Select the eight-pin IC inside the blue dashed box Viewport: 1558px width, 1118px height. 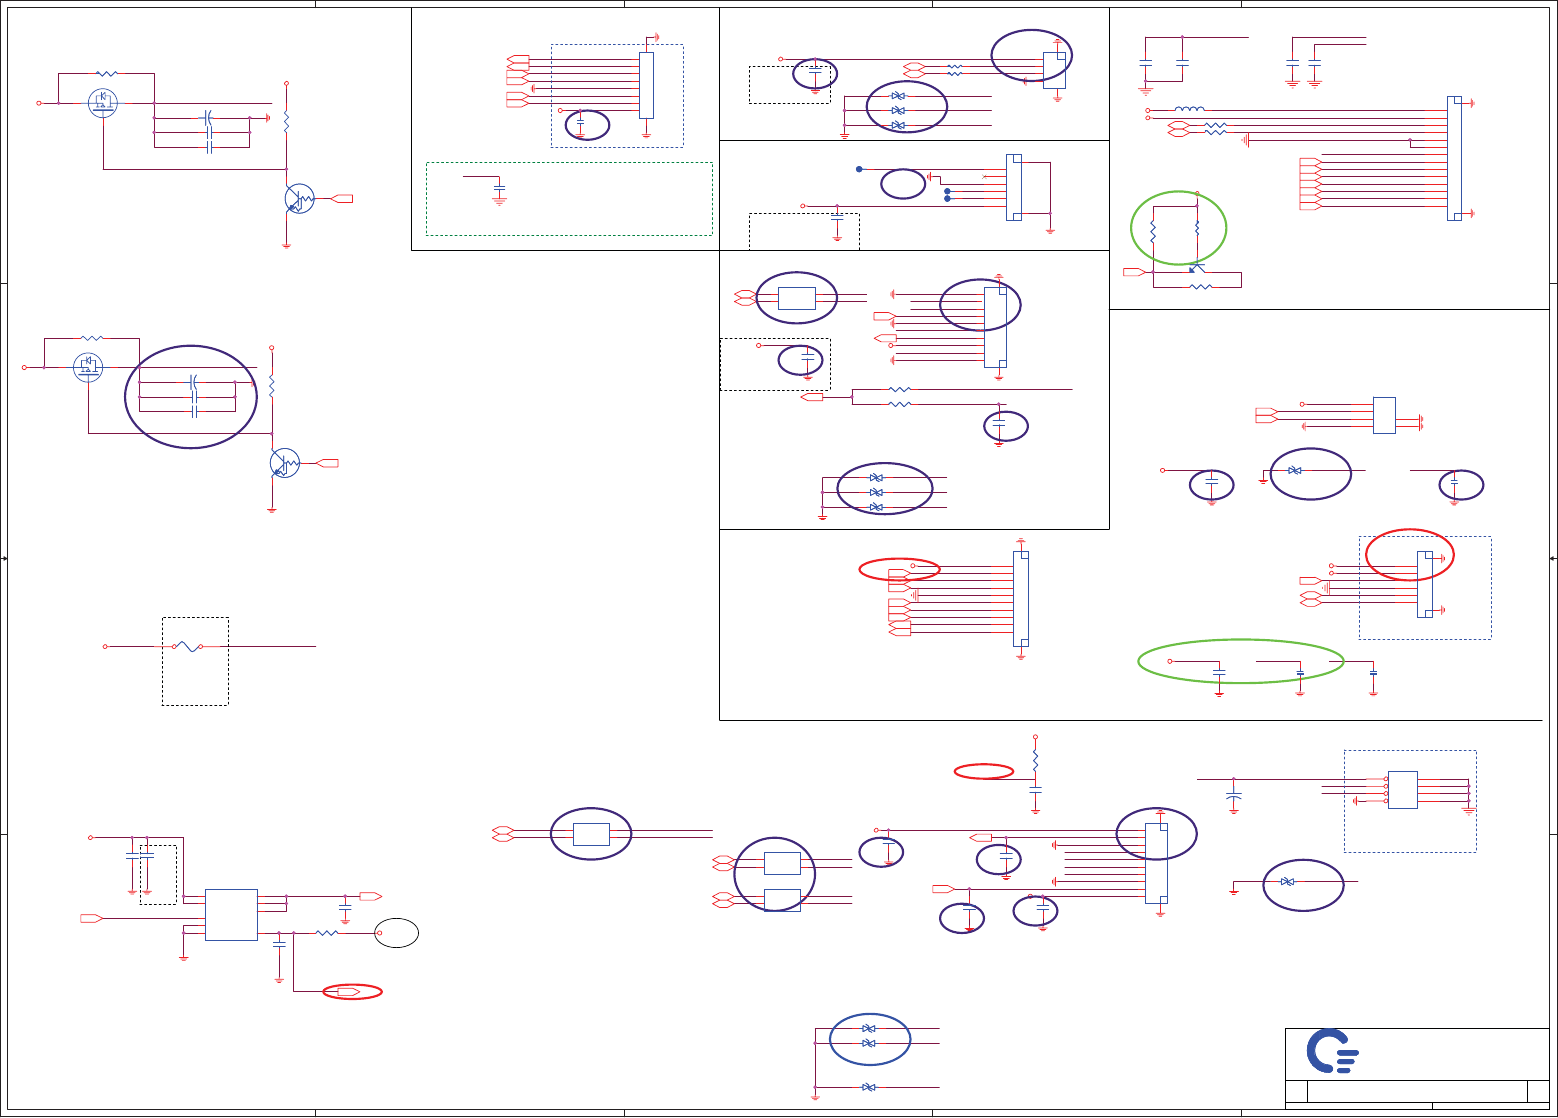click(1403, 789)
